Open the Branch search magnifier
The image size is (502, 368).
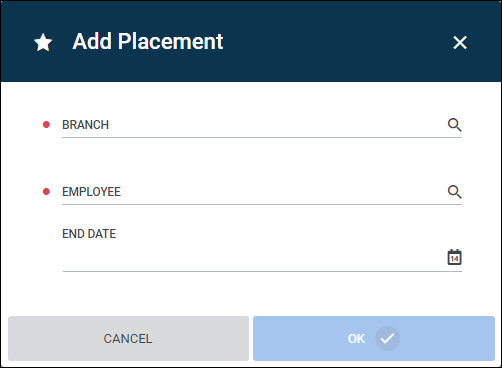(454, 125)
